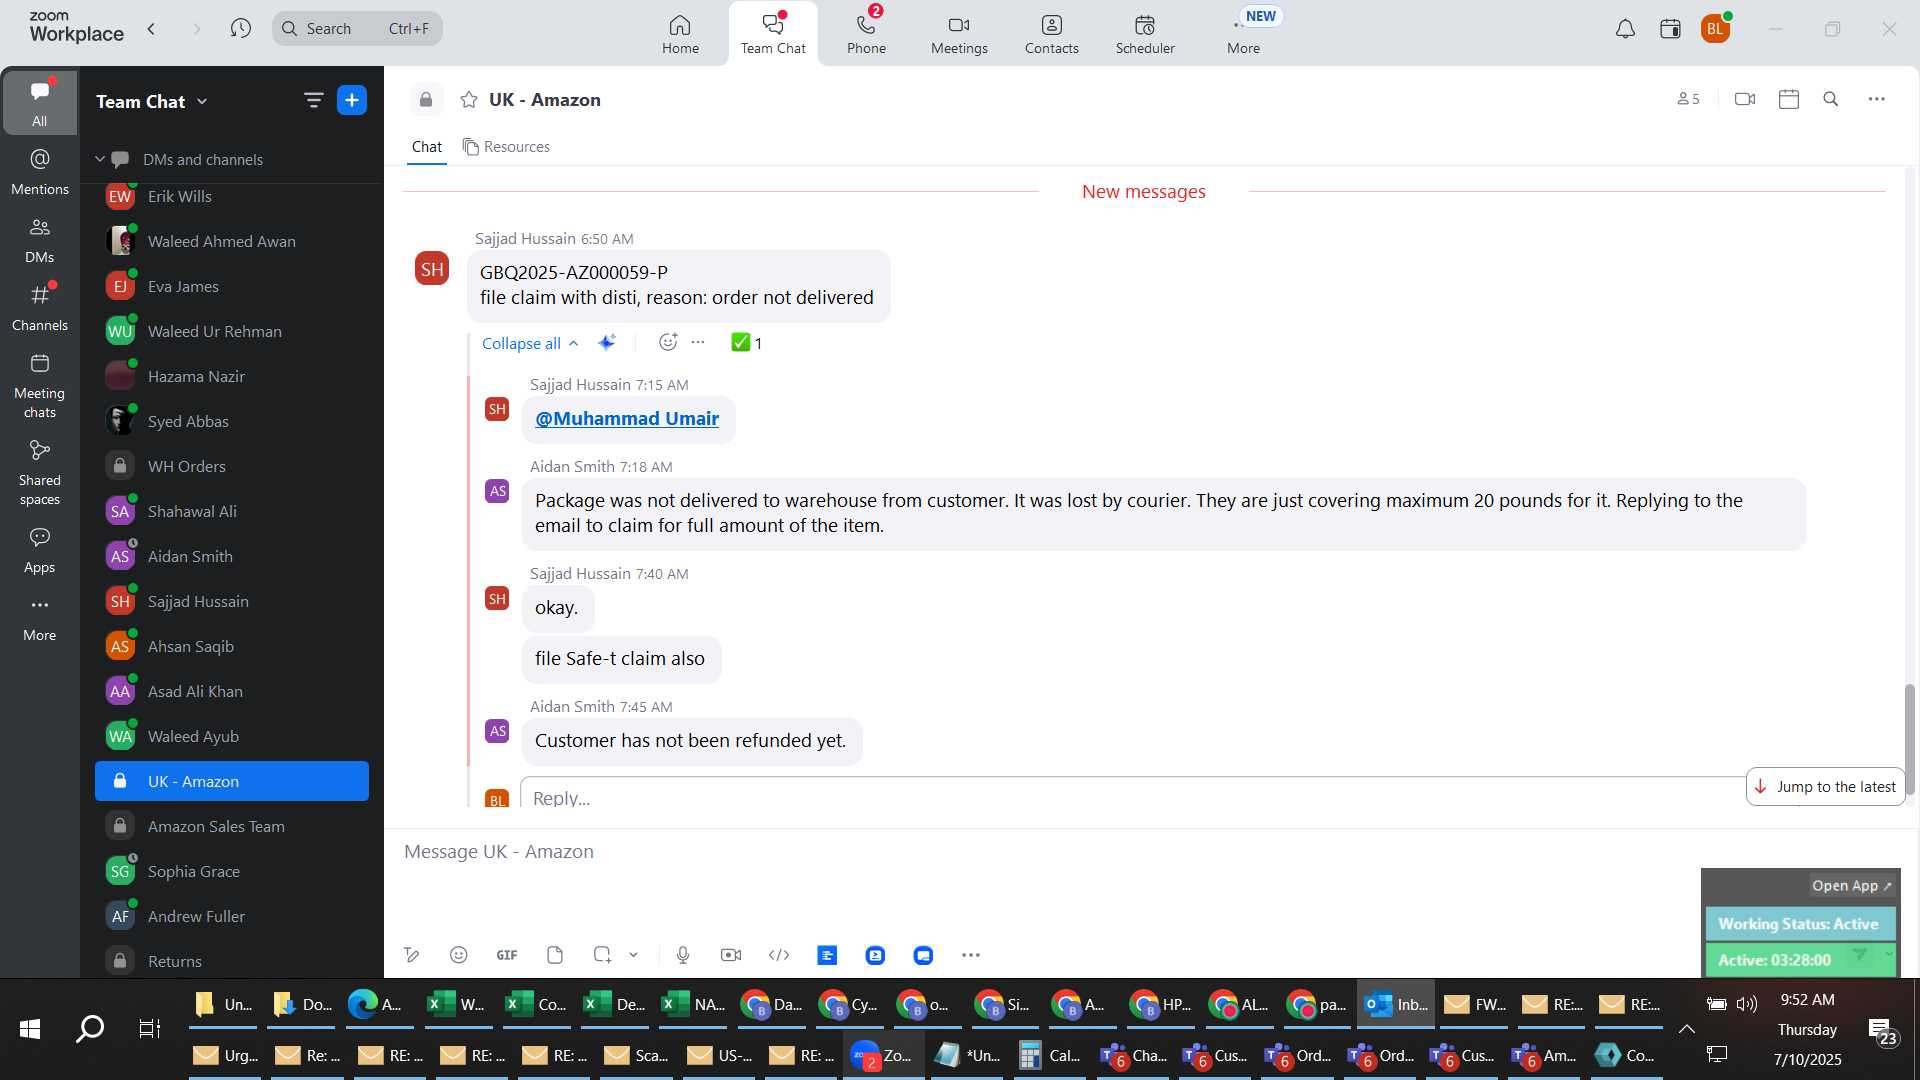Viewport: 1920px width, 1080px height.
Task: Open the screenshot options dropdown arrow
Action: coord(633,955)
